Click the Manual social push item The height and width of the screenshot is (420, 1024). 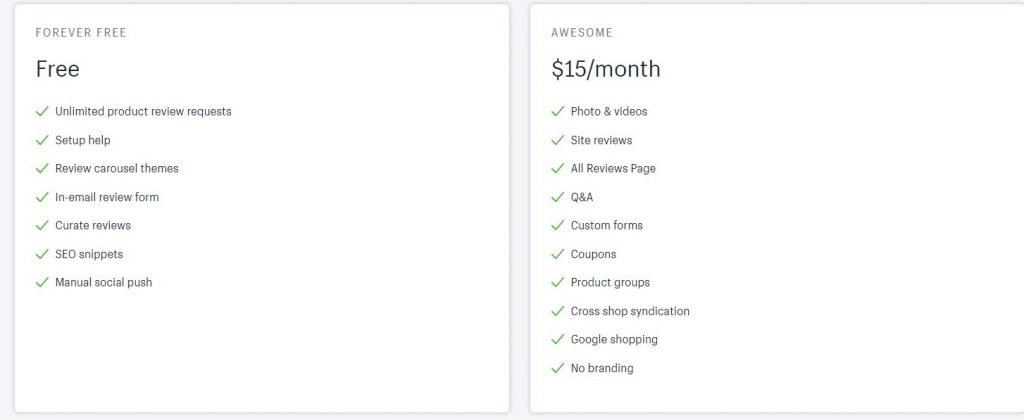[x=104, y=282]
